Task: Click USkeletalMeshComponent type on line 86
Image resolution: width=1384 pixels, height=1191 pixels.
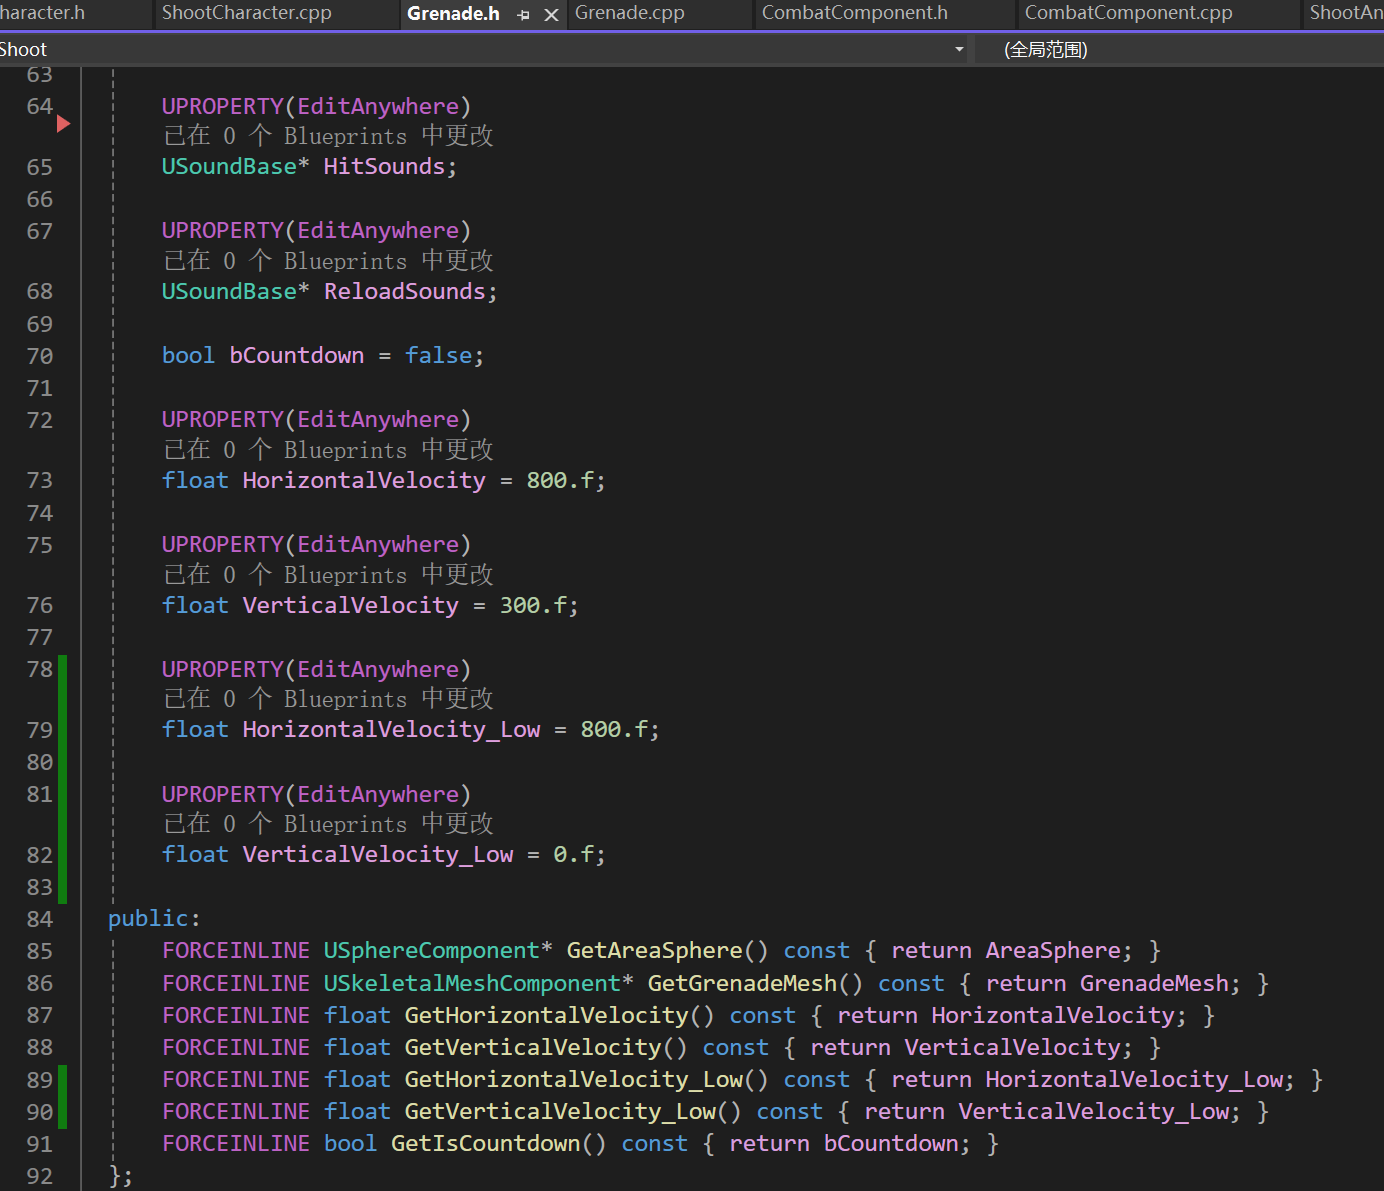Action: [472, 983]
